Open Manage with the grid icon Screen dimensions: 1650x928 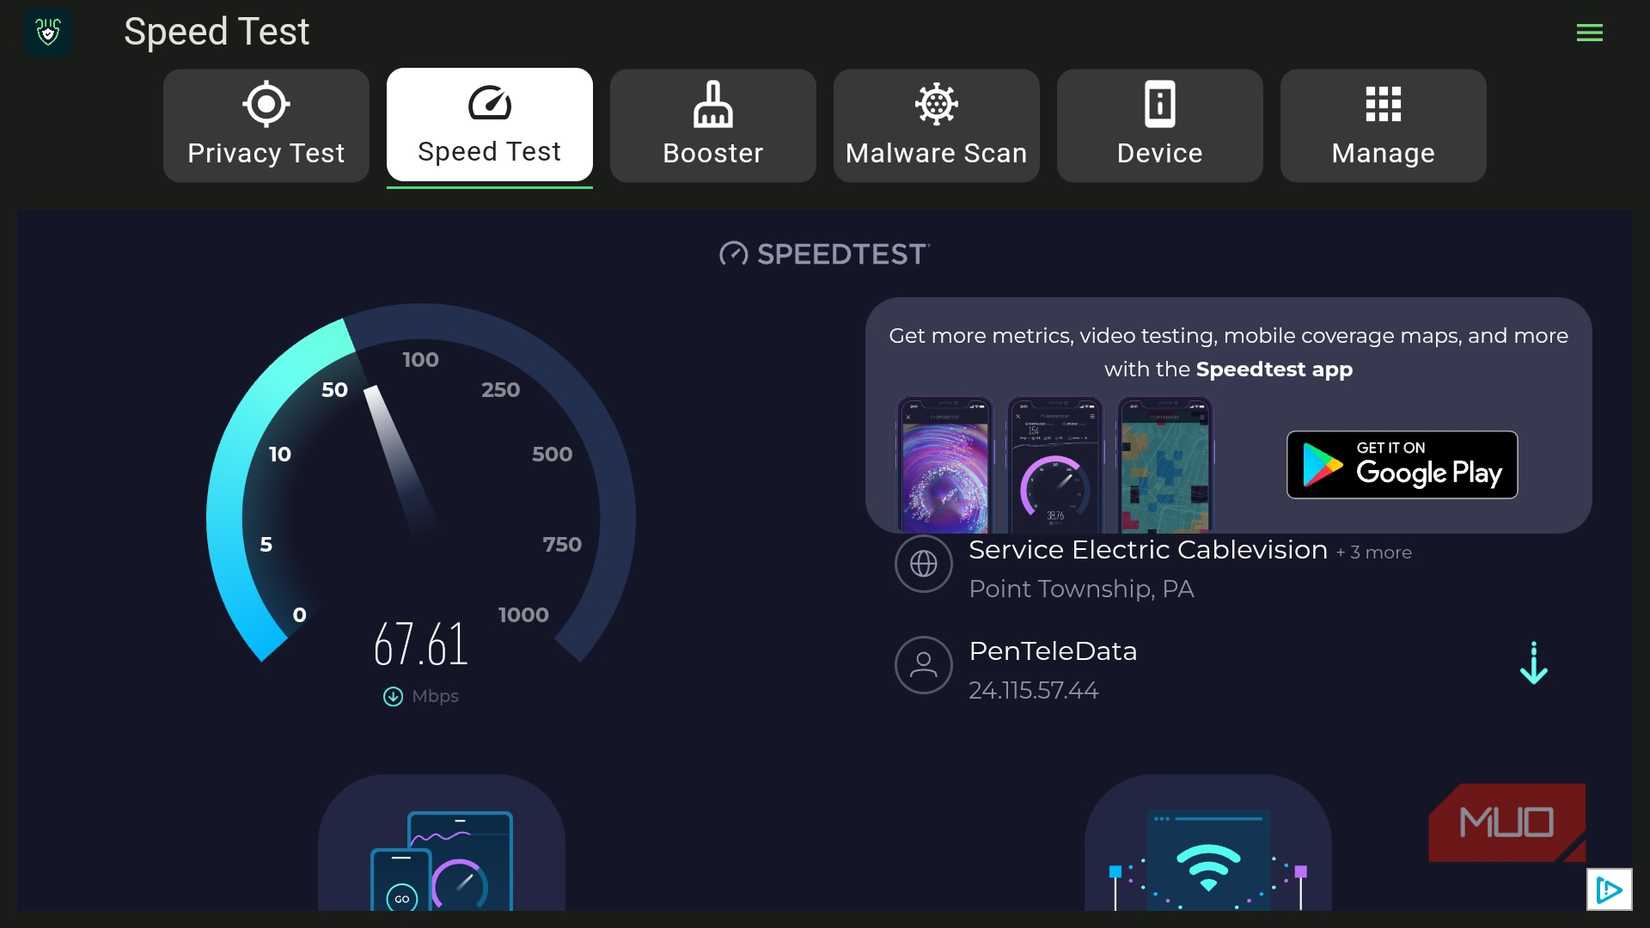(x=1382, y=103)
